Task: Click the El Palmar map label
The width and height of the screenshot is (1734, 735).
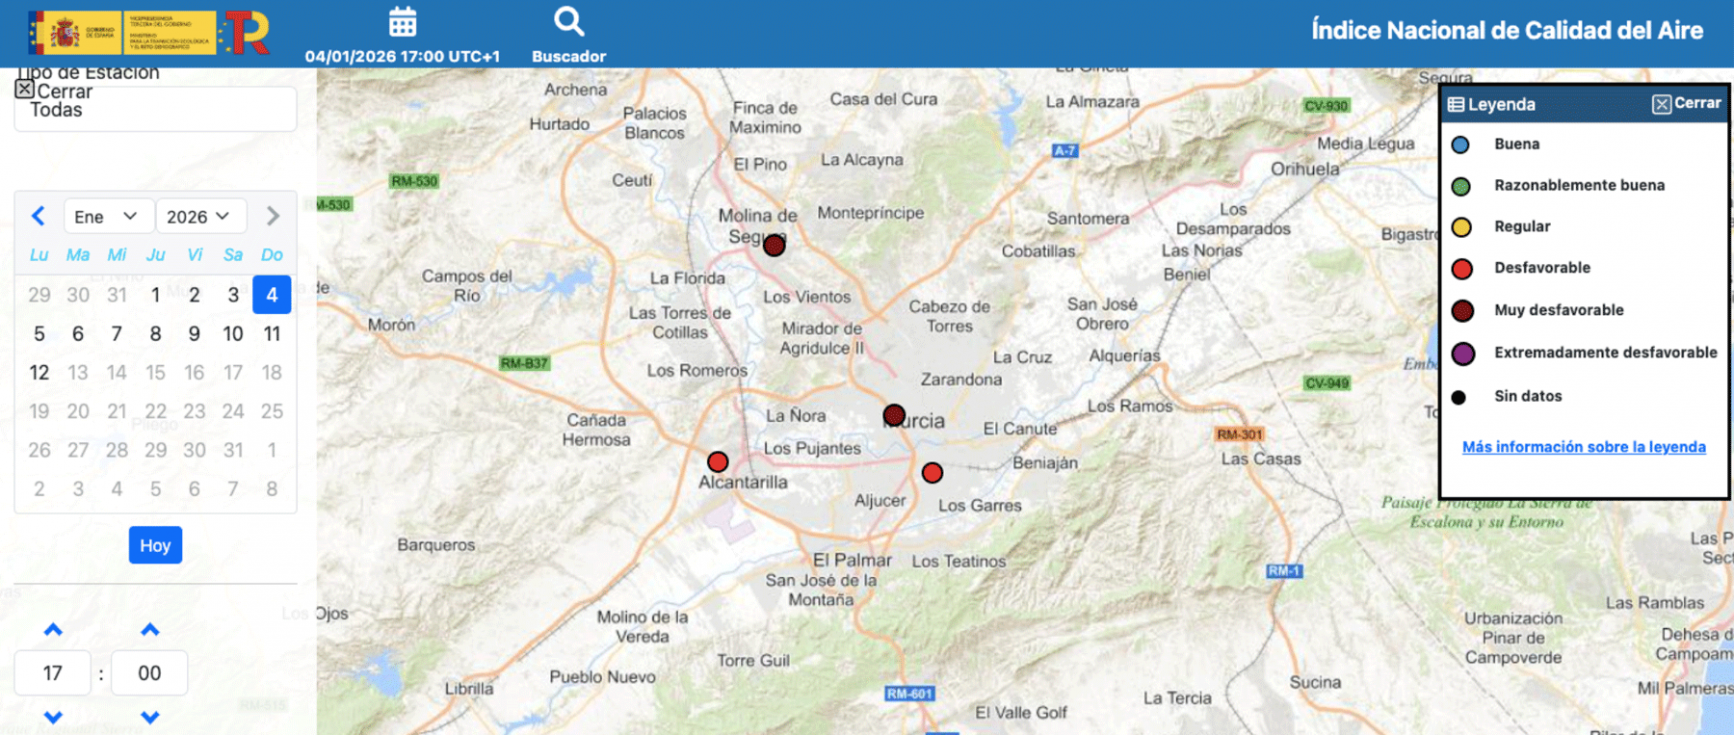Action: click(852, 560)
